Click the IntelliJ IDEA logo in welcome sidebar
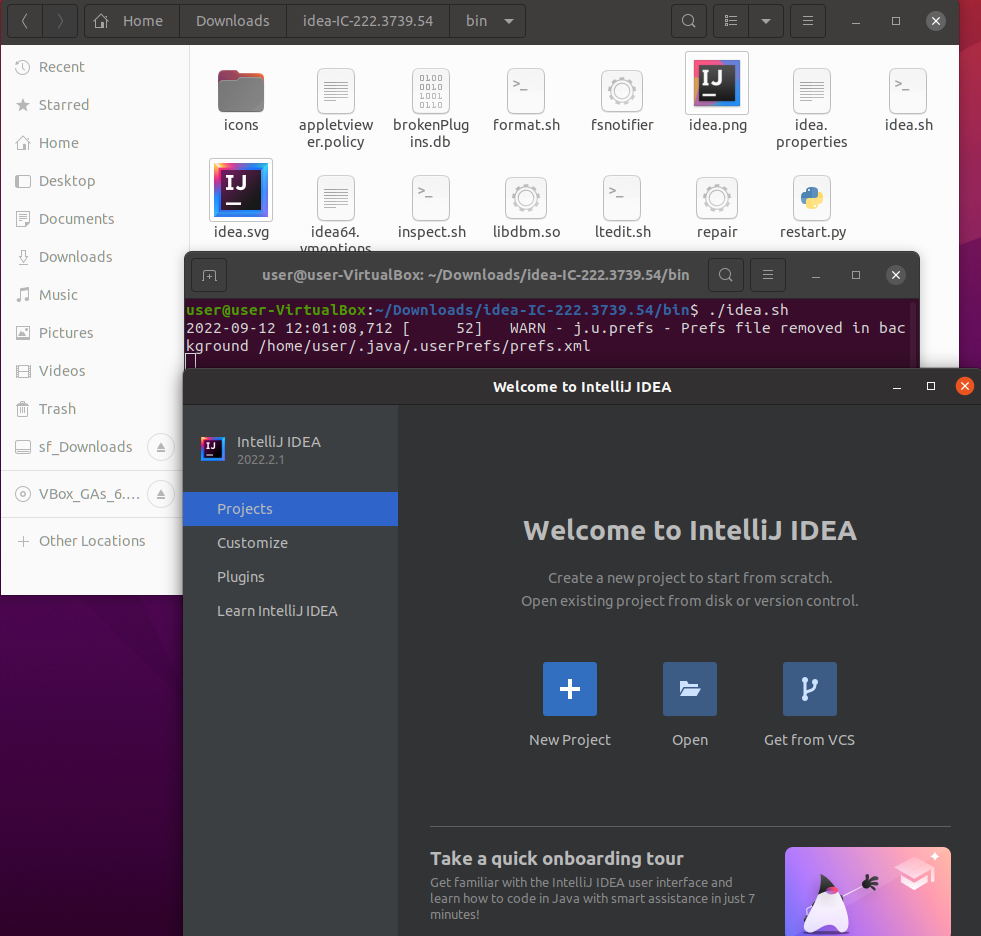The width and height of the screenshot is (981, 936). click(x=213, y=449)
